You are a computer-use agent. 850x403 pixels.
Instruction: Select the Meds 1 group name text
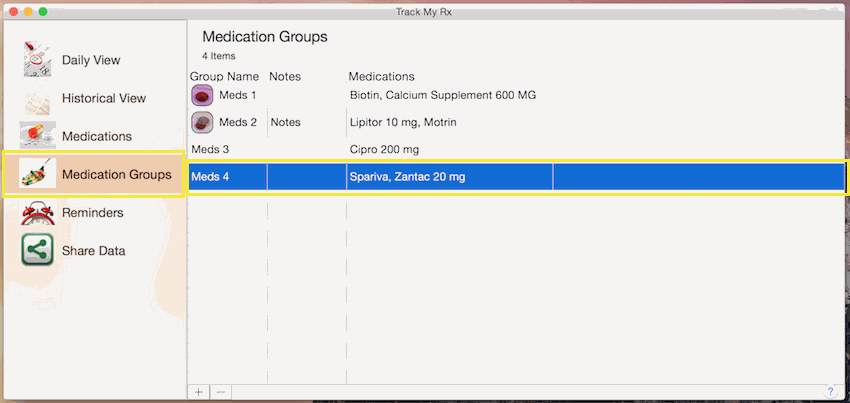click(x=238, y=95)
